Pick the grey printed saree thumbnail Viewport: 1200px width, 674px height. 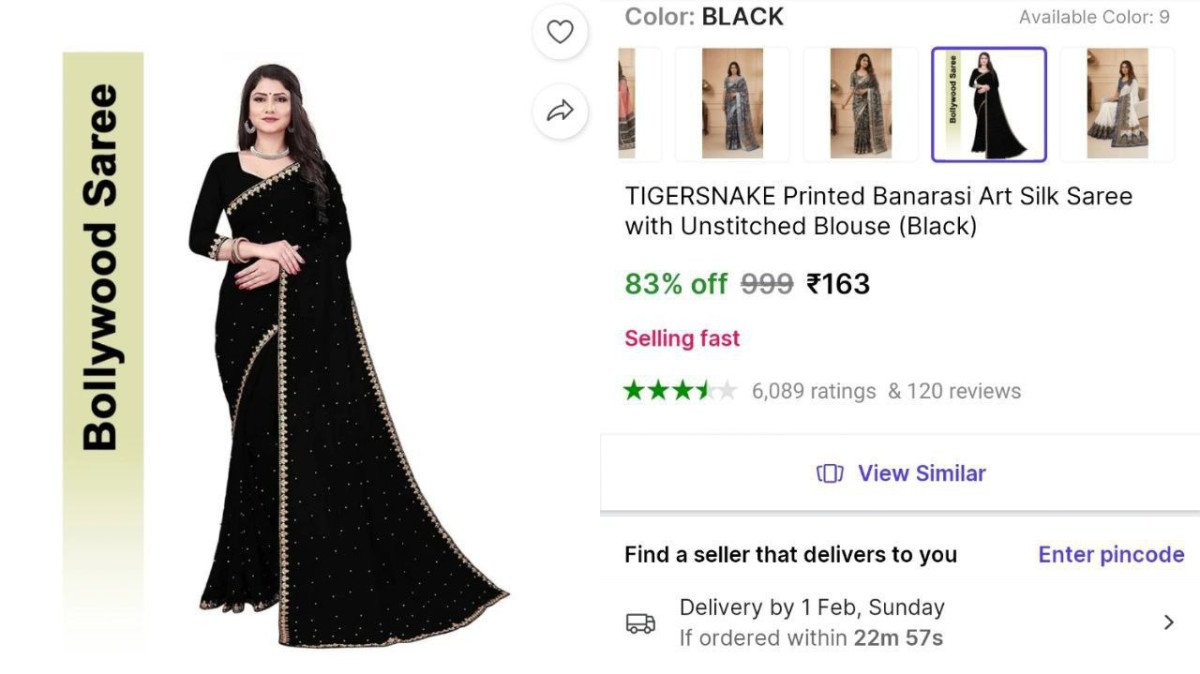tap(860, 104)
